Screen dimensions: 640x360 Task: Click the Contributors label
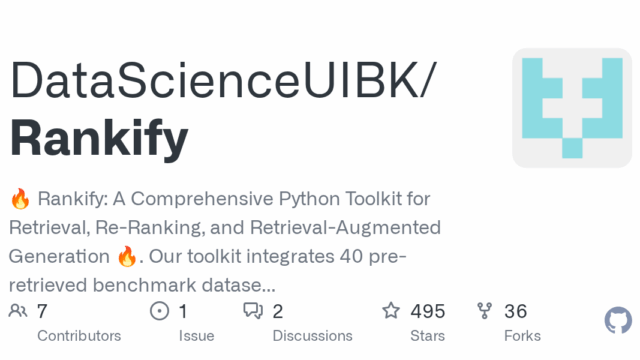pos(79,336)
